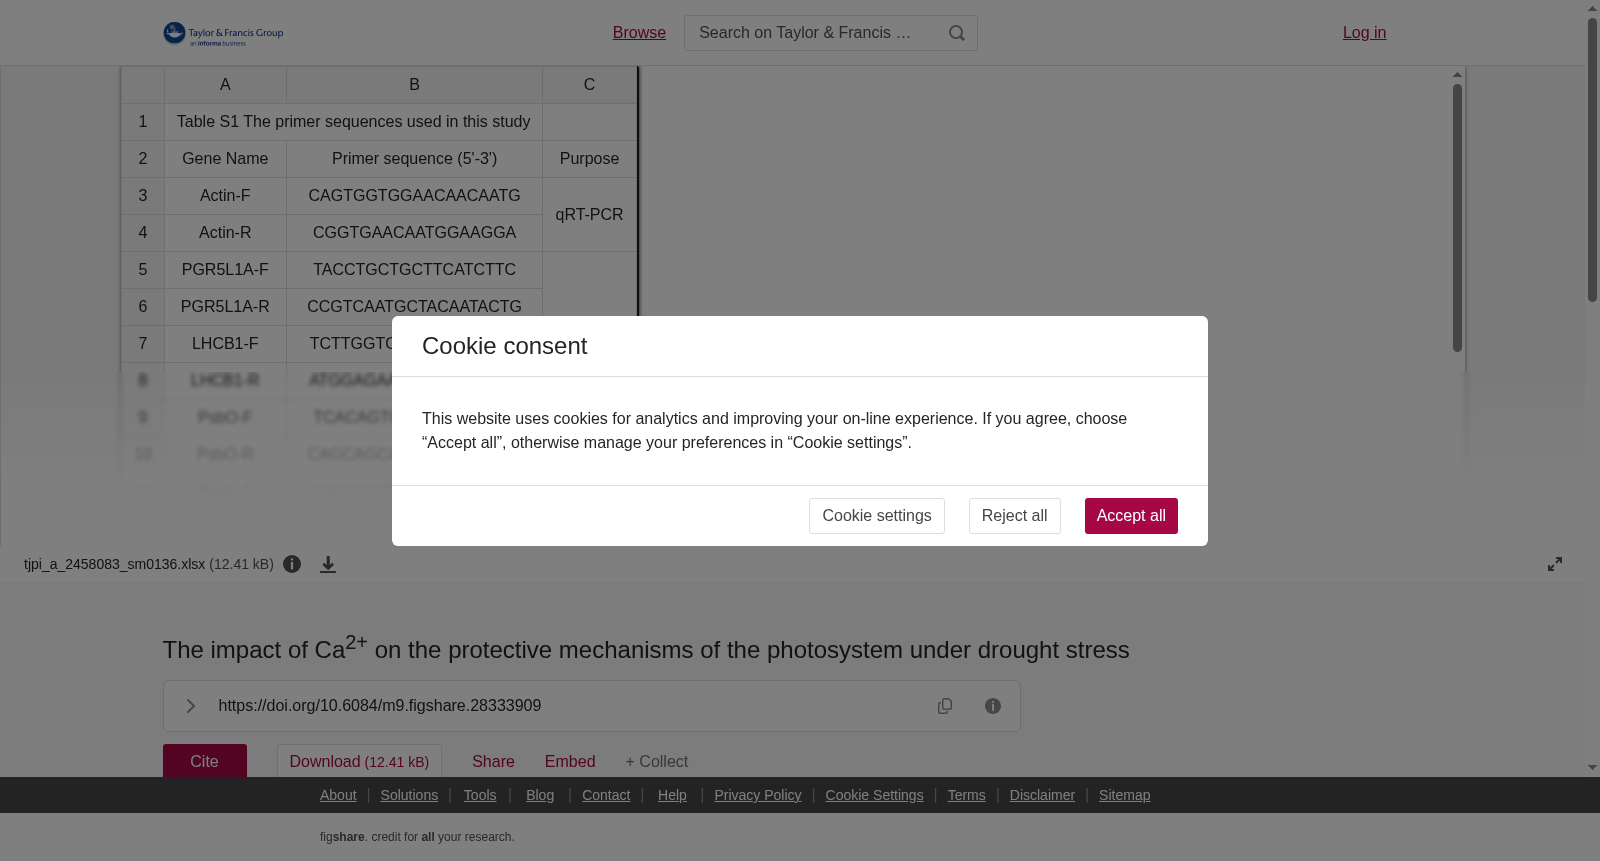The image size is (1600, 861).
Task: Download the xlsx file via arrow icon
Action: pyautogui.click(x=328, y=565)
